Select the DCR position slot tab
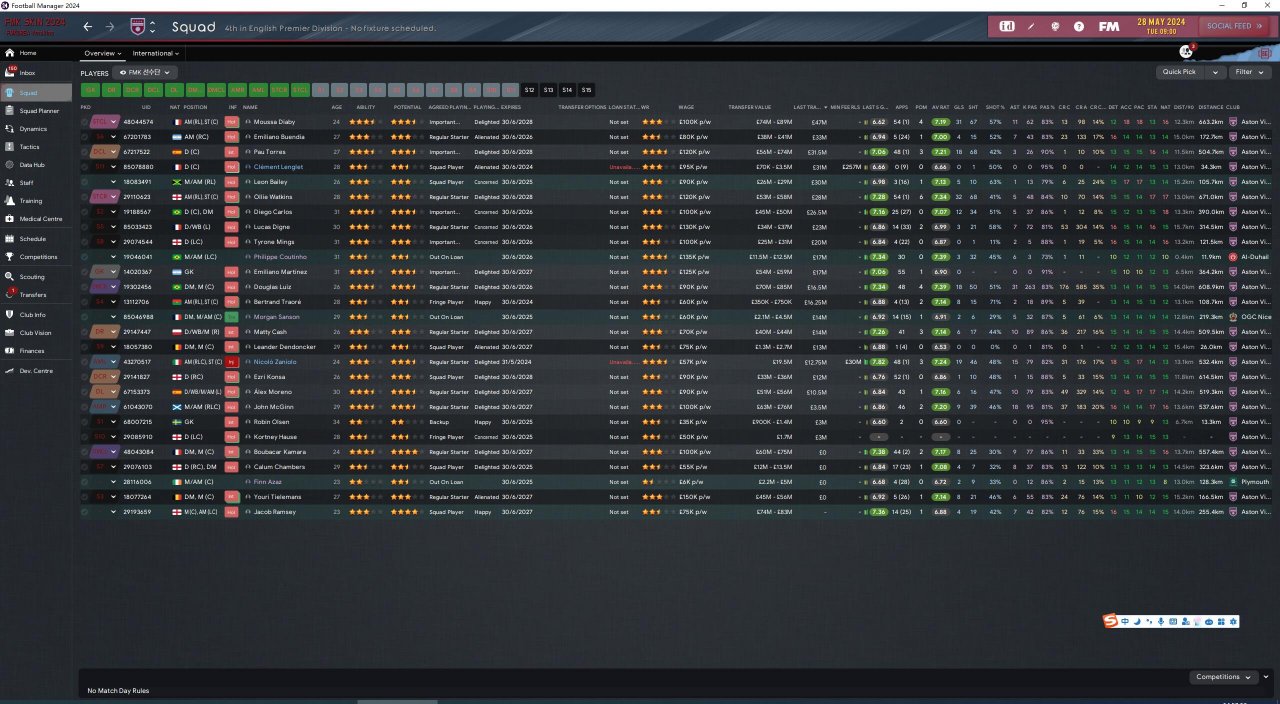Viewport: 1280px width, 704px height. click(x=132, y=90)
